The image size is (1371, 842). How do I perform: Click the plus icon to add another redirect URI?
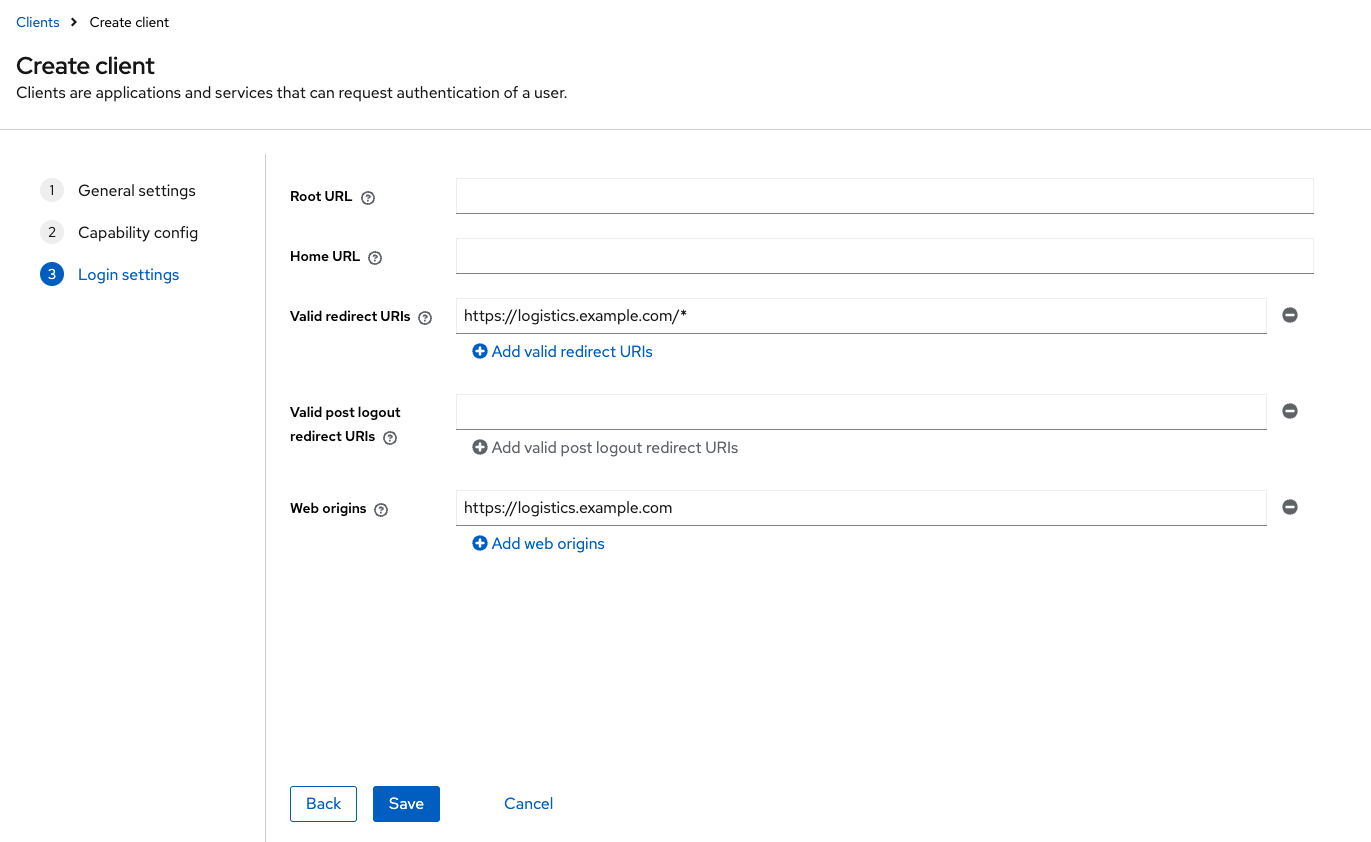coord(480,351)
